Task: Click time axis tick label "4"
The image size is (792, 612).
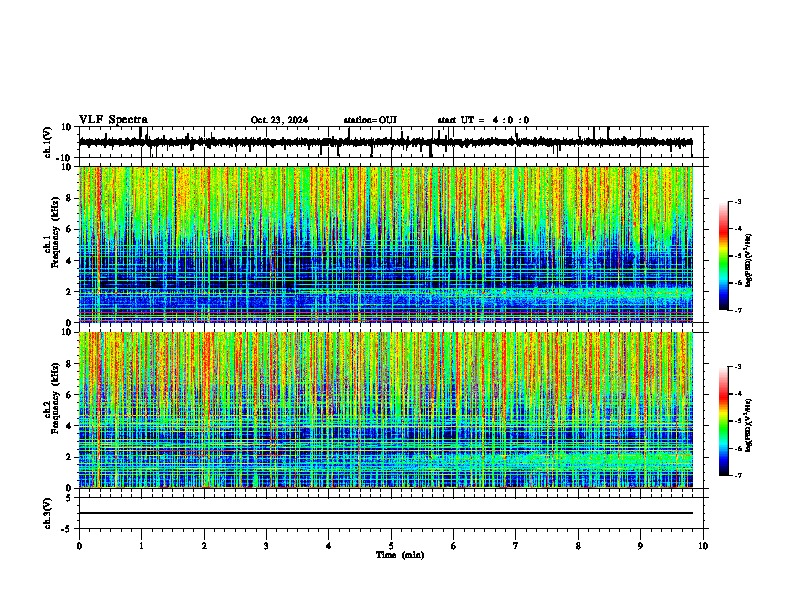Action: coord(329,546)
